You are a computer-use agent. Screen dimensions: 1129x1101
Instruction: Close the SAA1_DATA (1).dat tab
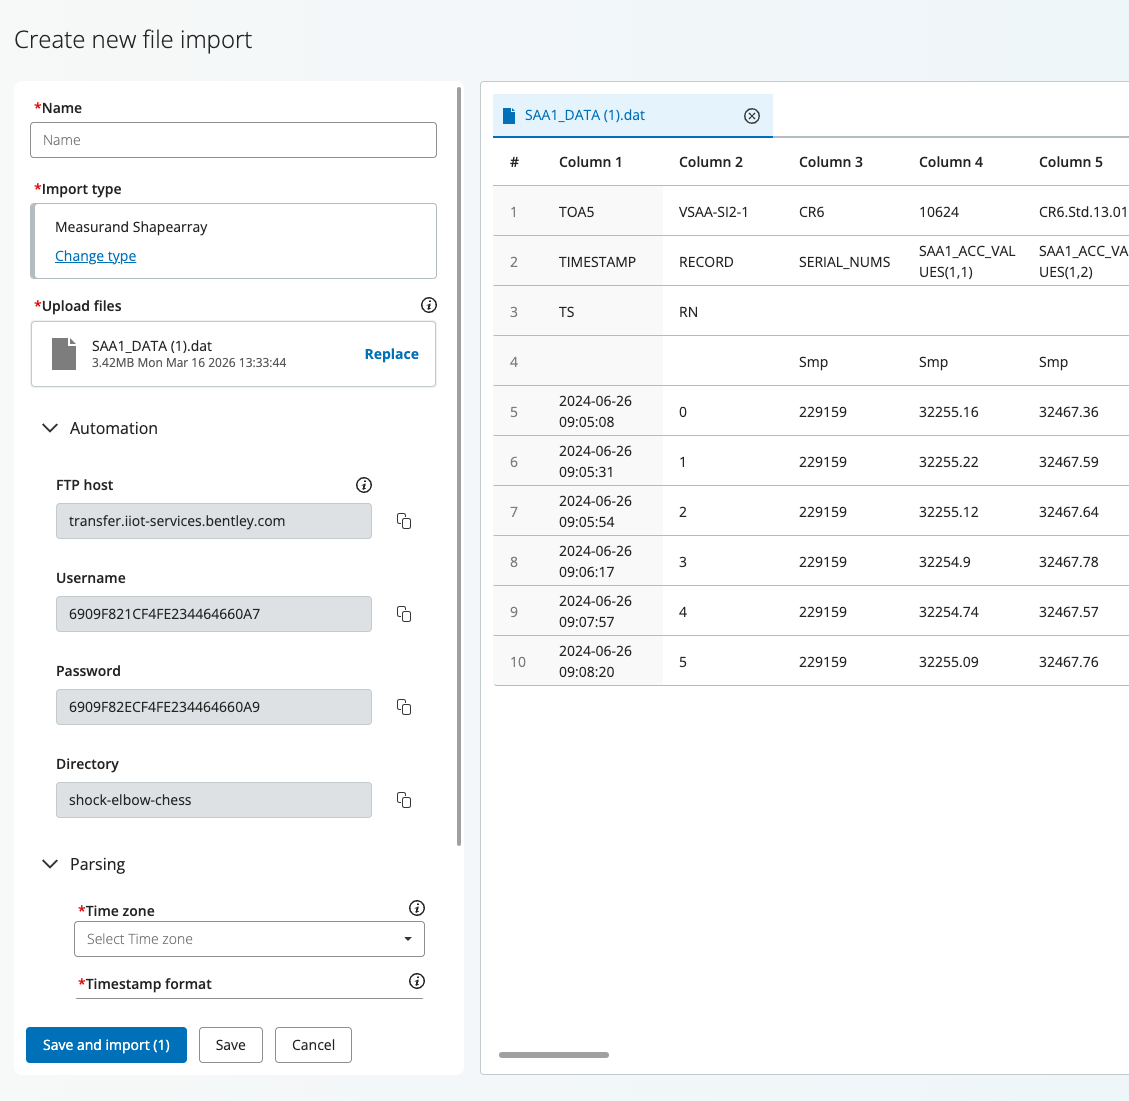click(752, 116)
